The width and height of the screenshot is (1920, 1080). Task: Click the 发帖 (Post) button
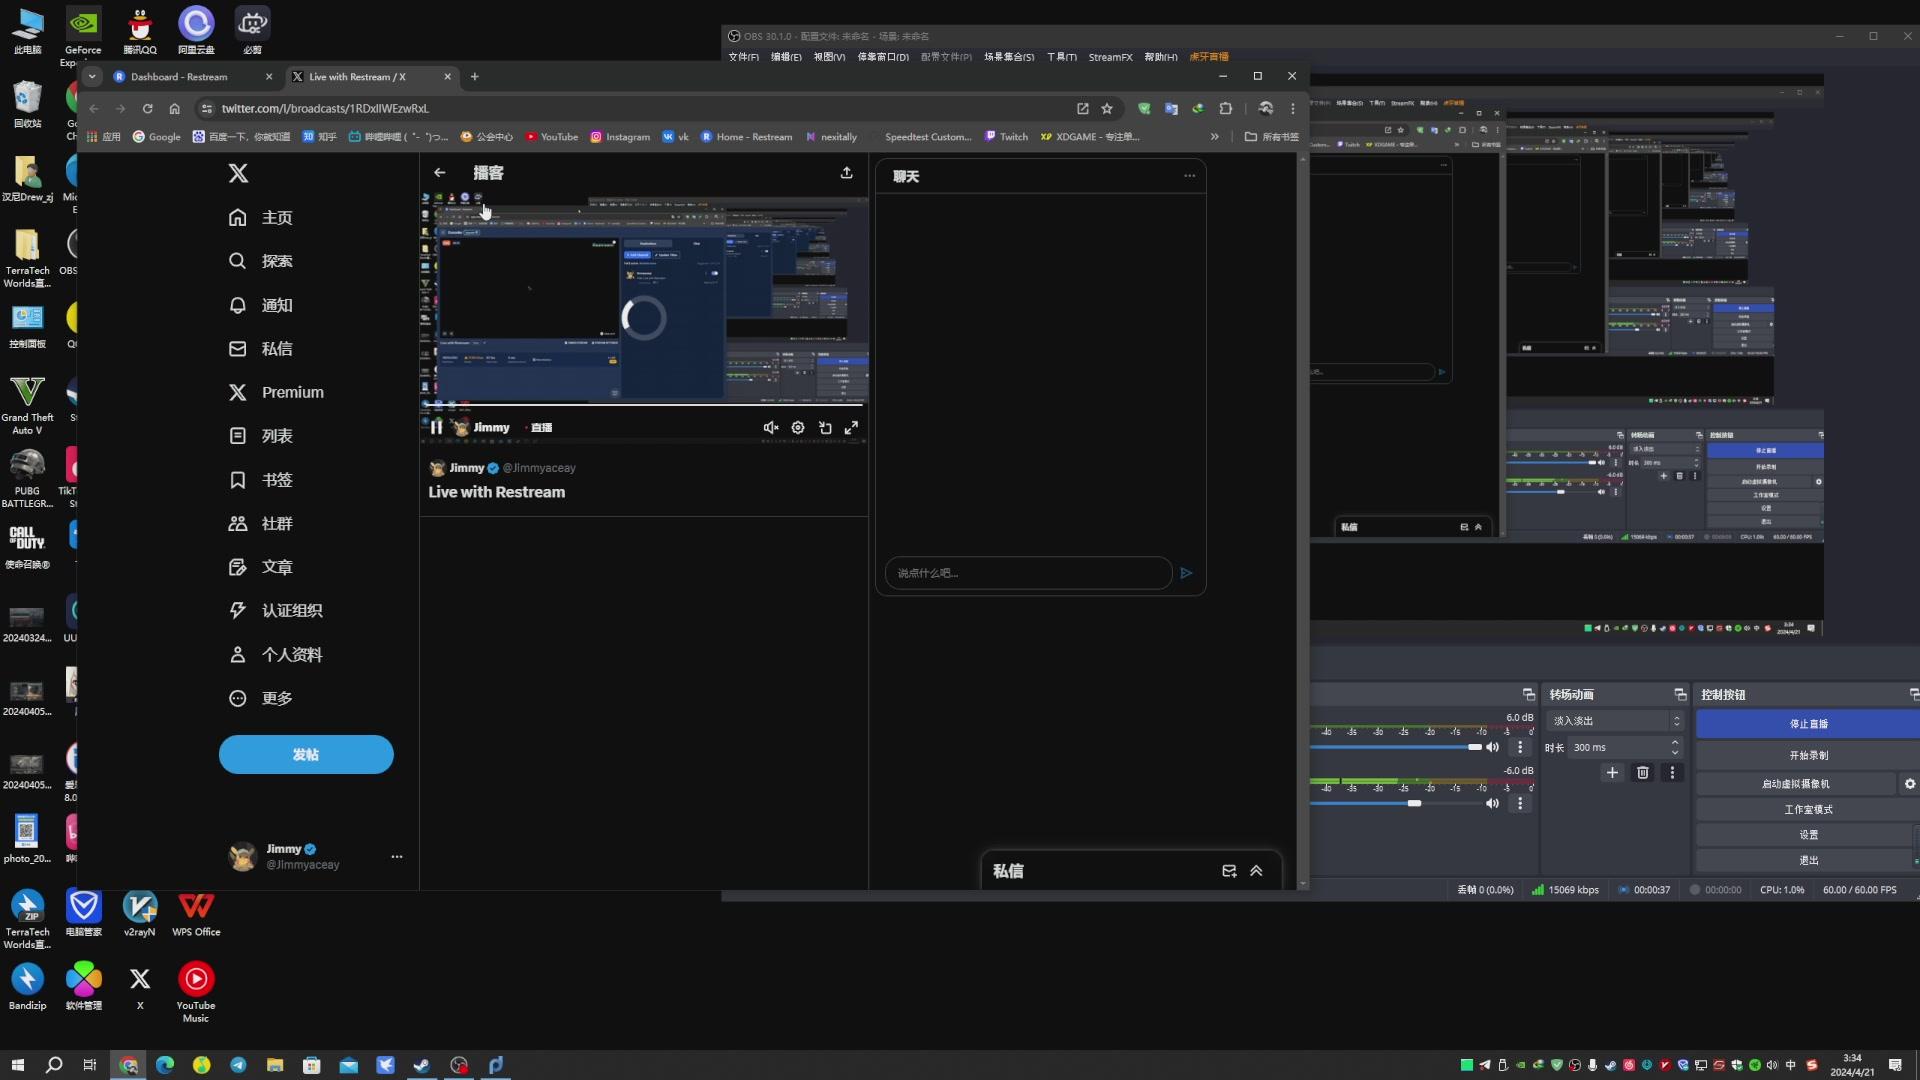click(306, 754)
